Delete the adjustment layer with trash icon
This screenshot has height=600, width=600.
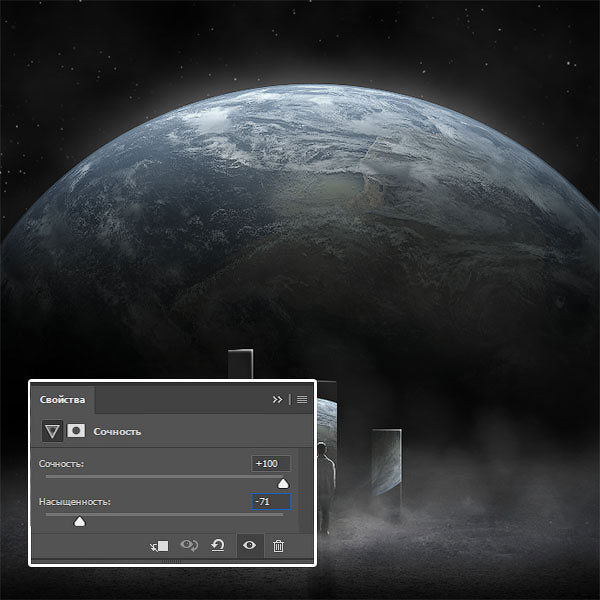(279, 546)
